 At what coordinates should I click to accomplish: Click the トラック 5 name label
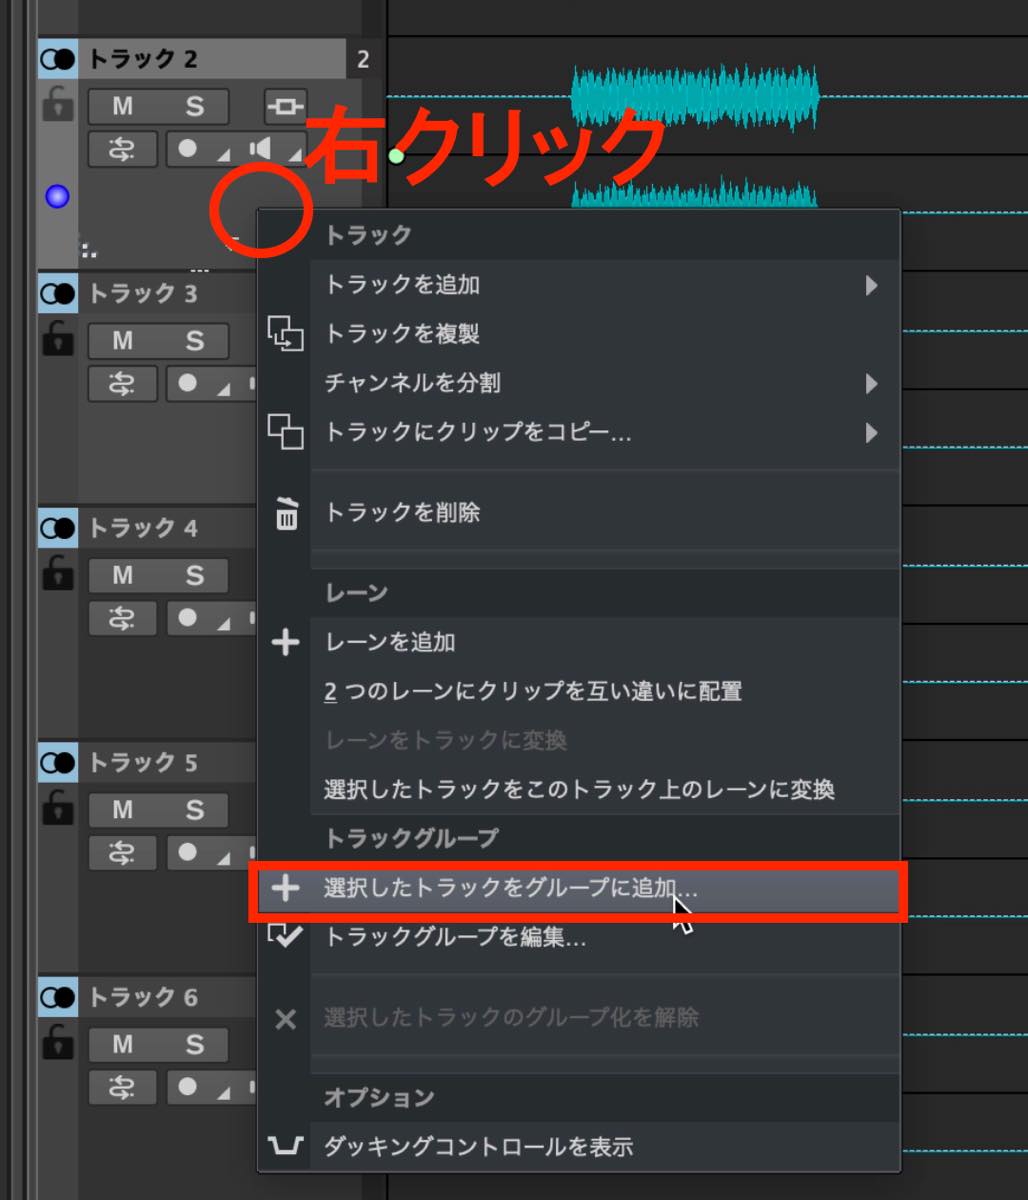click(143, 763)
